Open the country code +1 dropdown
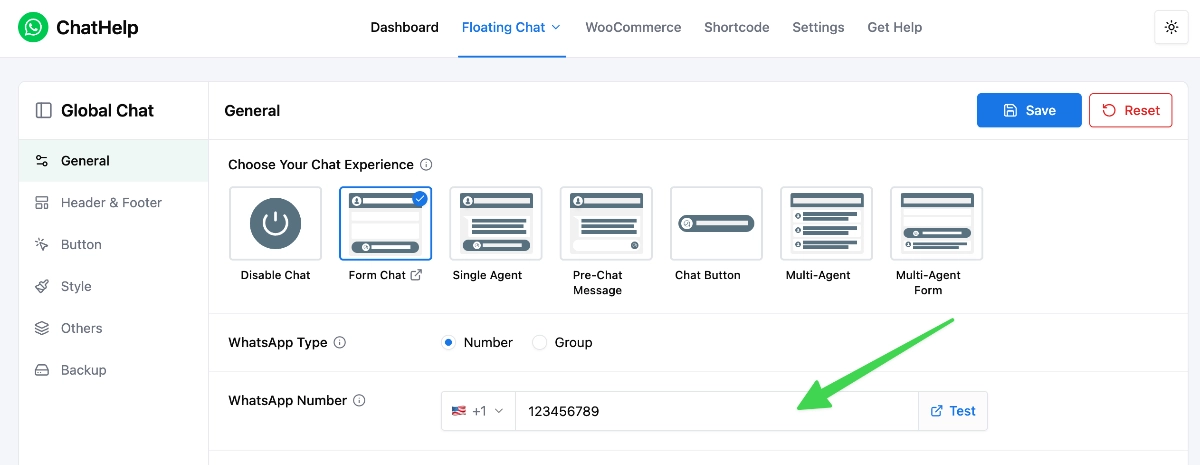Screen dimensions: 1200x465 pos(478,411)
